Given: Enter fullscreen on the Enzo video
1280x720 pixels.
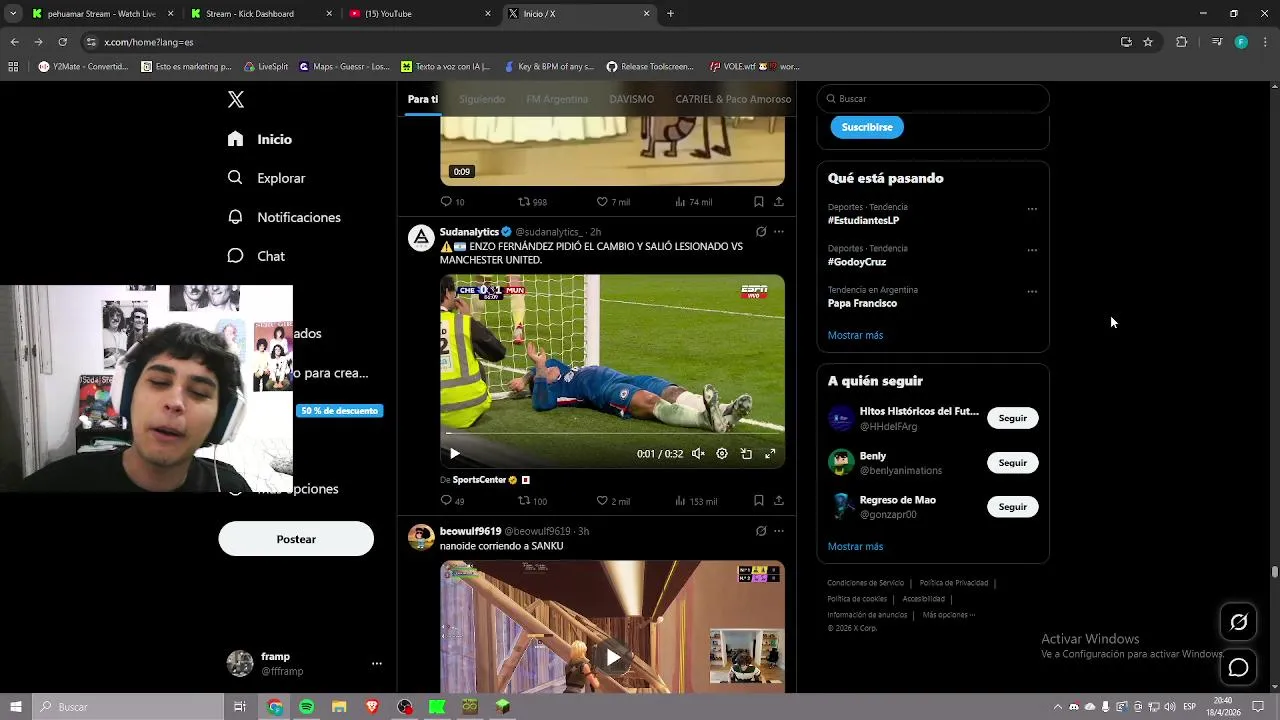Looking at the screenshot, I should click(x=770, y=454).
